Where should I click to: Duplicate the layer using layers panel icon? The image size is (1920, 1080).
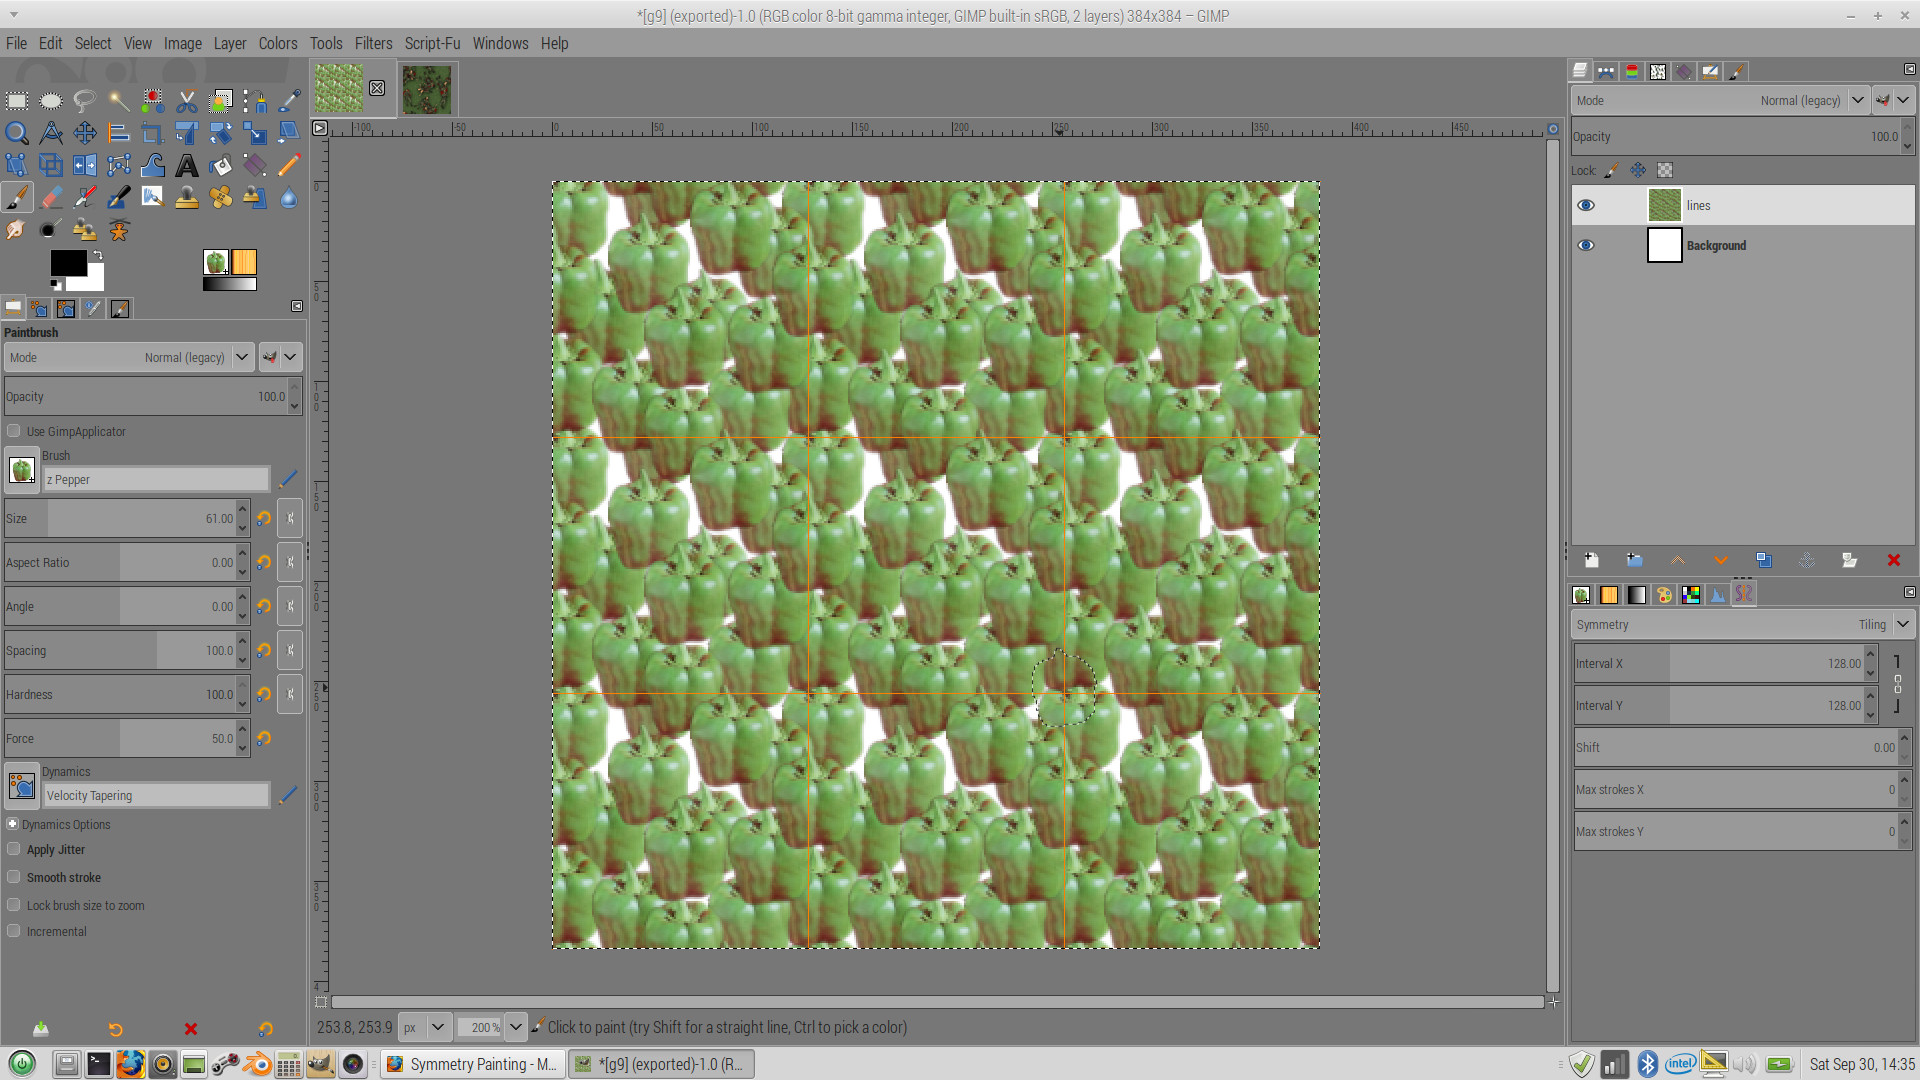coord(1763,561)
